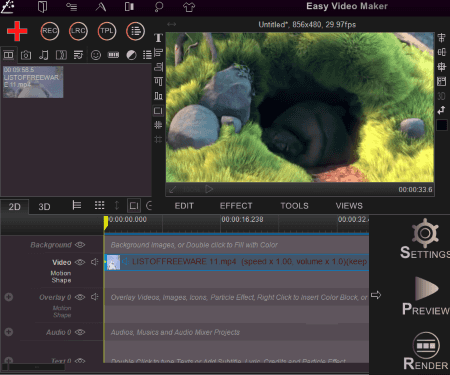Click the align left icon beside preview
The height and width of the screenshot is (375, 450).
(158, 52)
